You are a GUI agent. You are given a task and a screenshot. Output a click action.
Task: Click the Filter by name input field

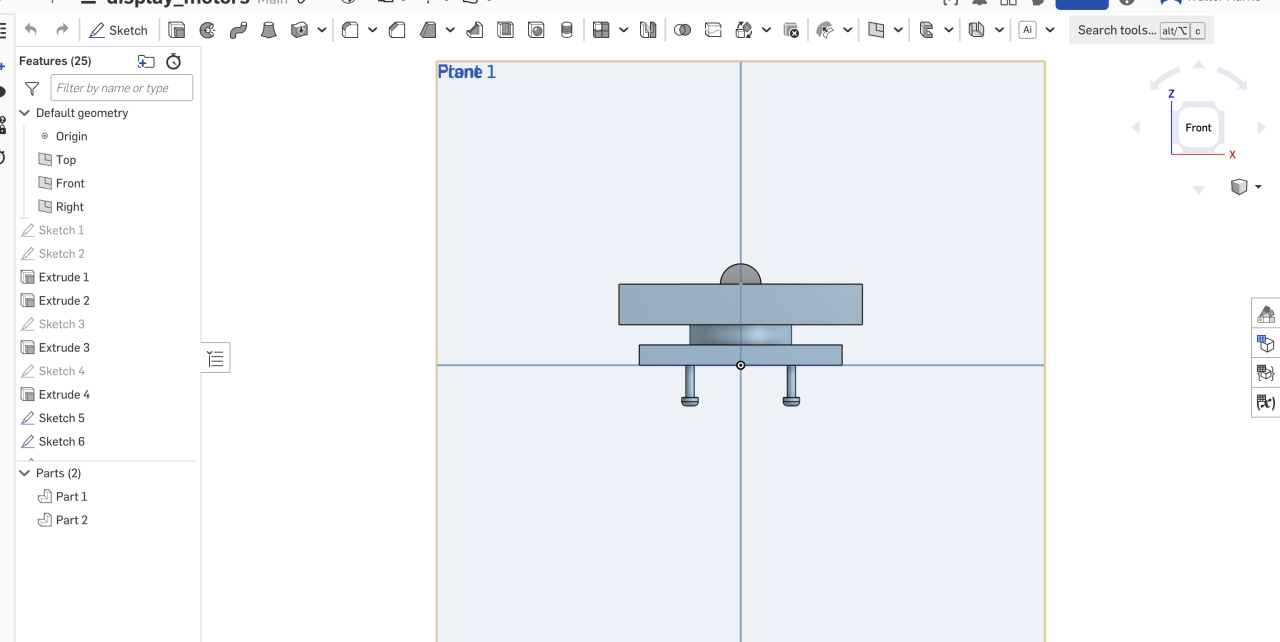[122, 88]
